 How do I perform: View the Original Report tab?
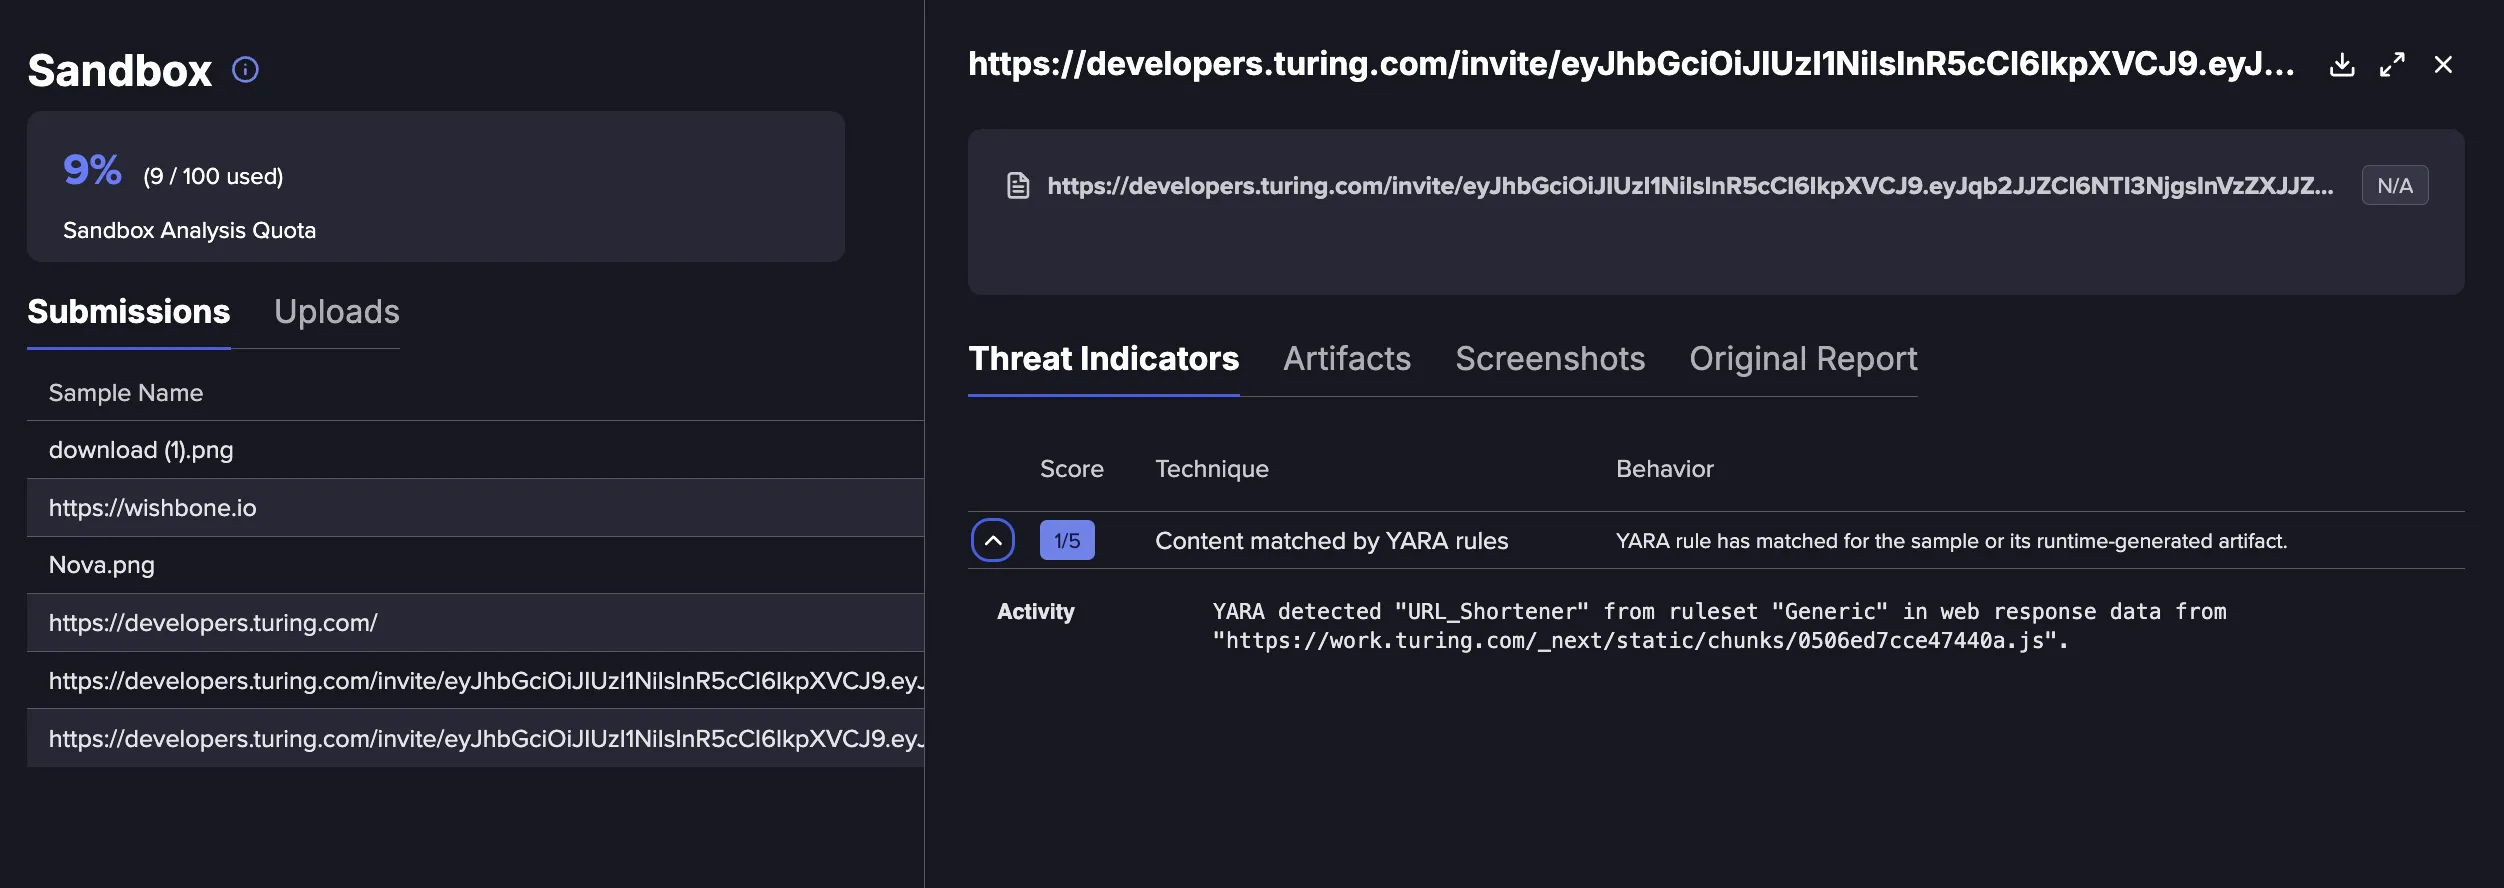(1803, 359)
